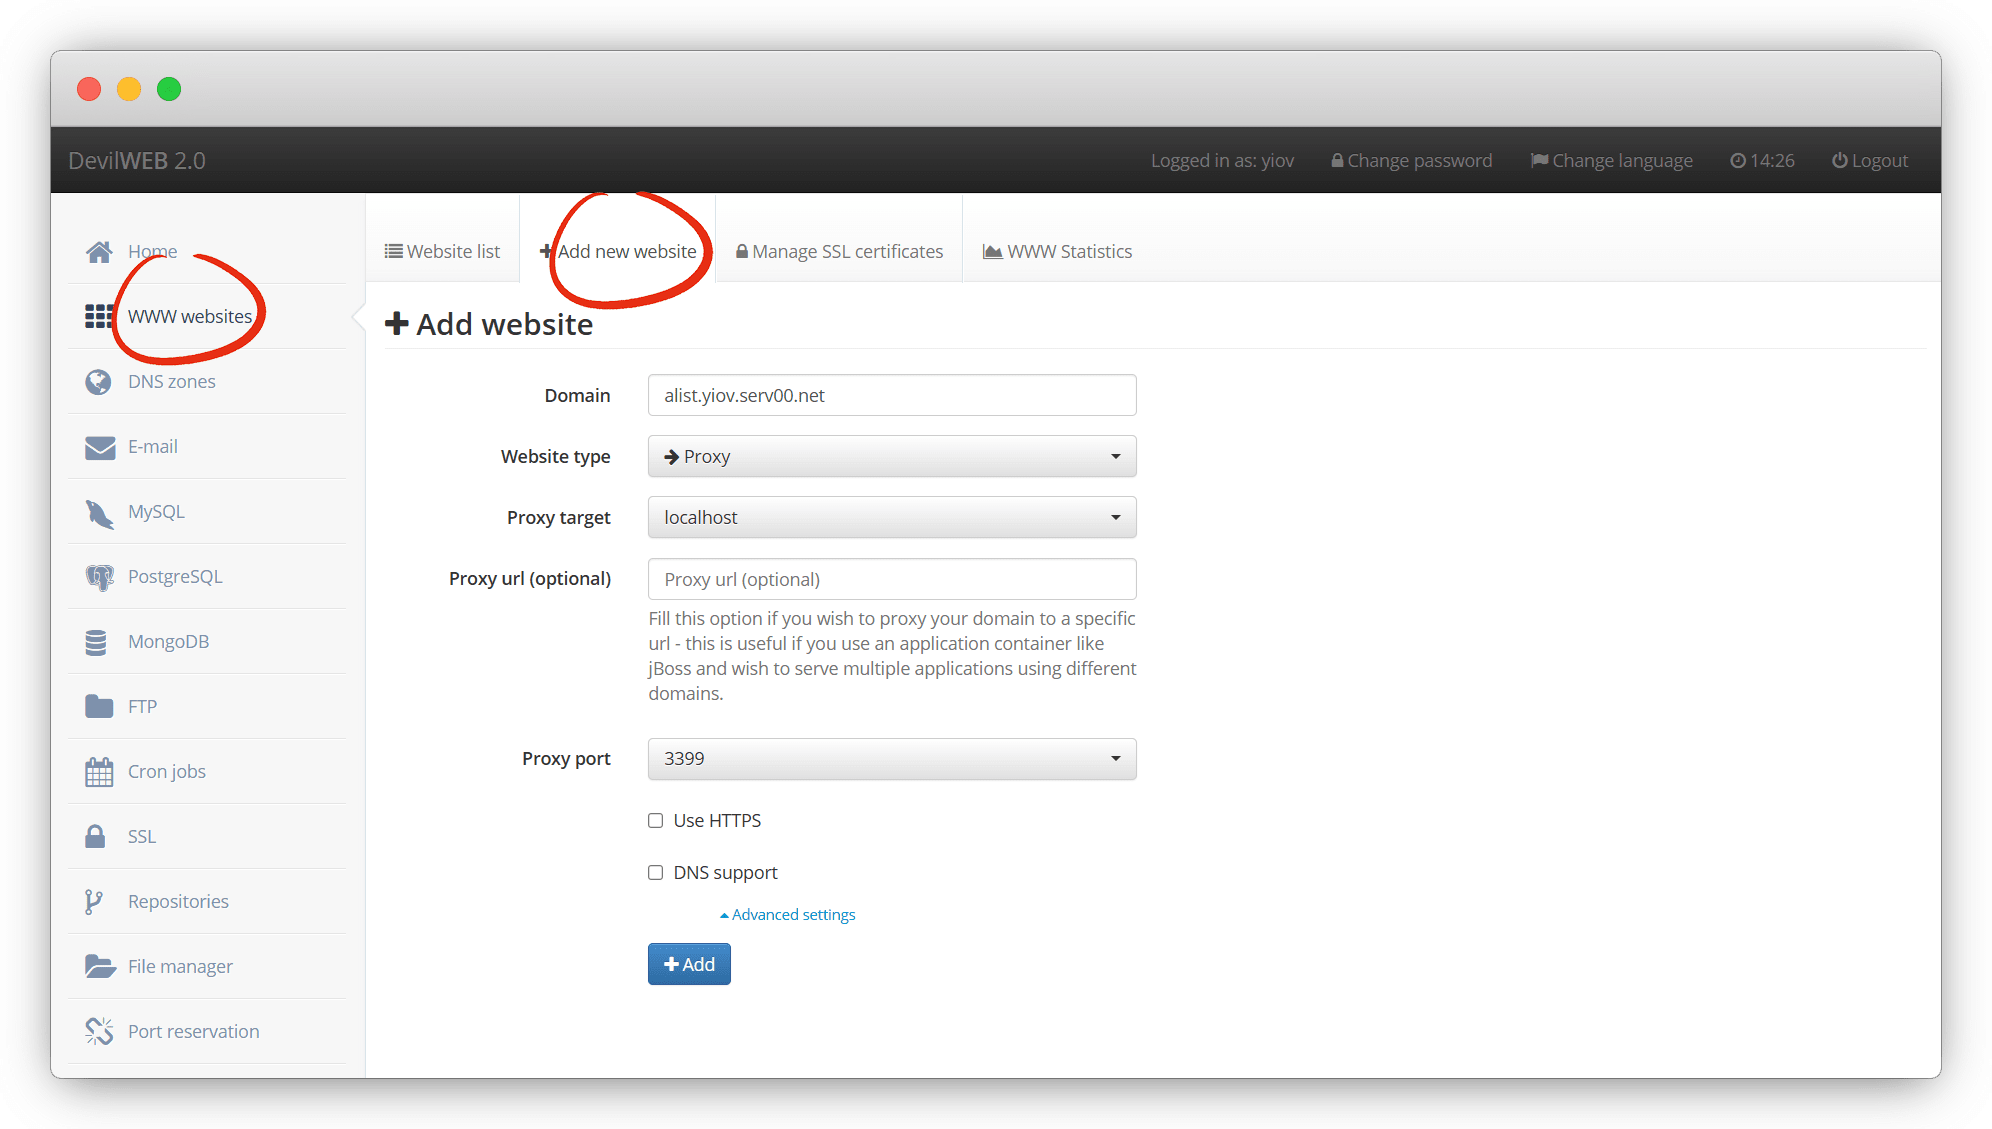Click the Home house icon in sidebar

(x=99, y=252)
